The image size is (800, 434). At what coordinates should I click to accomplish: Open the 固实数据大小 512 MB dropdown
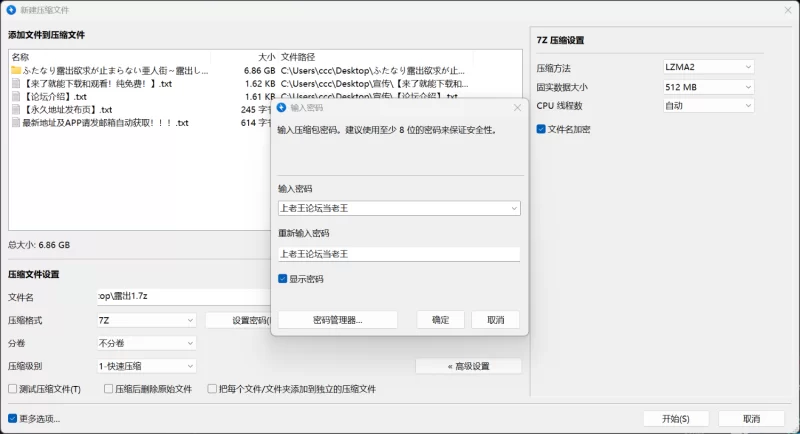click(x=708, y=87)
